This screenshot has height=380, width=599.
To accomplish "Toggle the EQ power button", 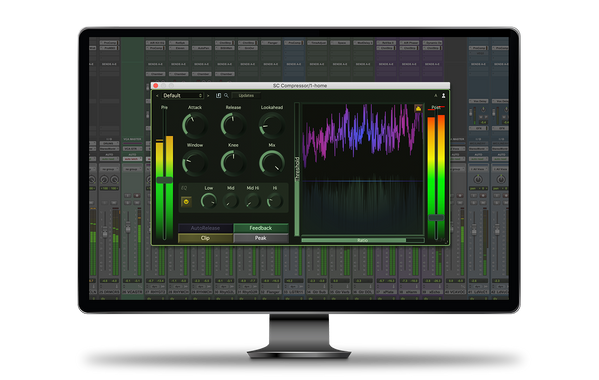I will 186,201.
